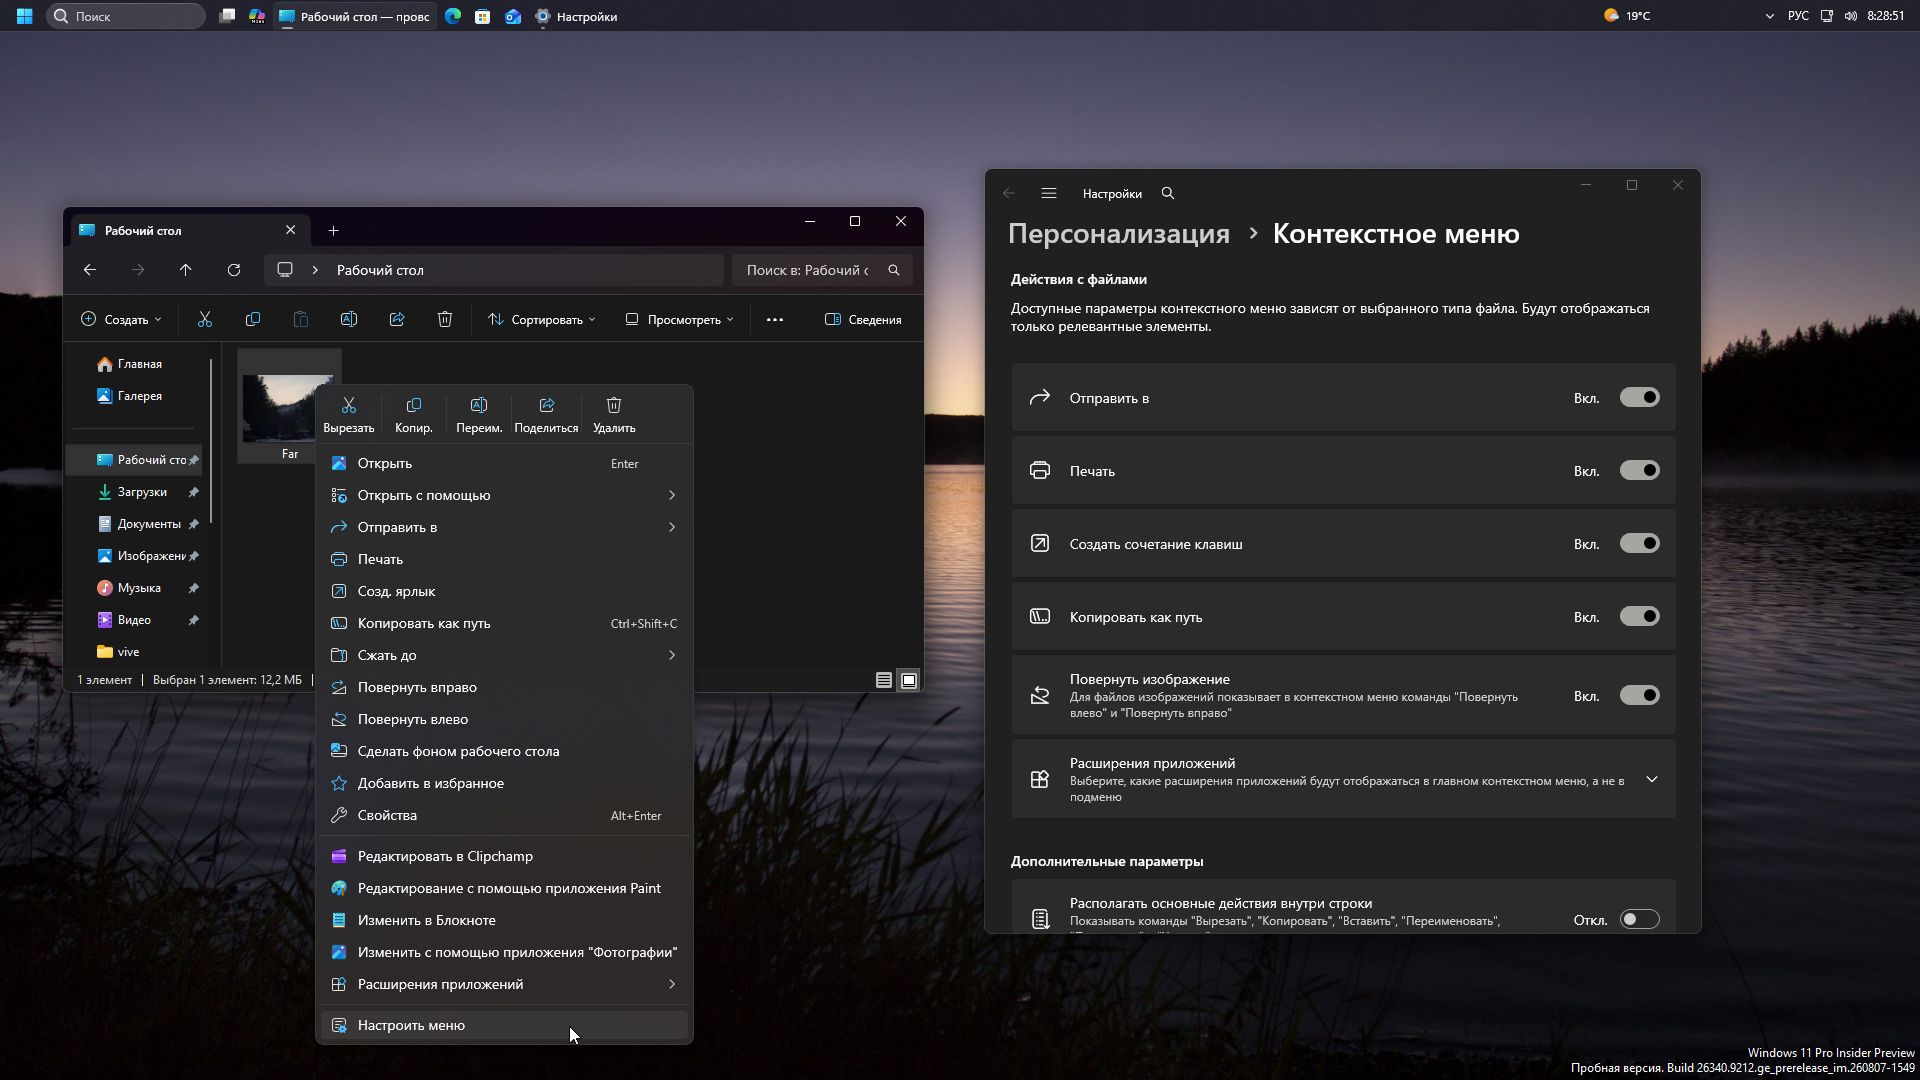
Task: Enable 'Располагать основные действия внутри строки' toggle
Action: [x=1640, y=920]
